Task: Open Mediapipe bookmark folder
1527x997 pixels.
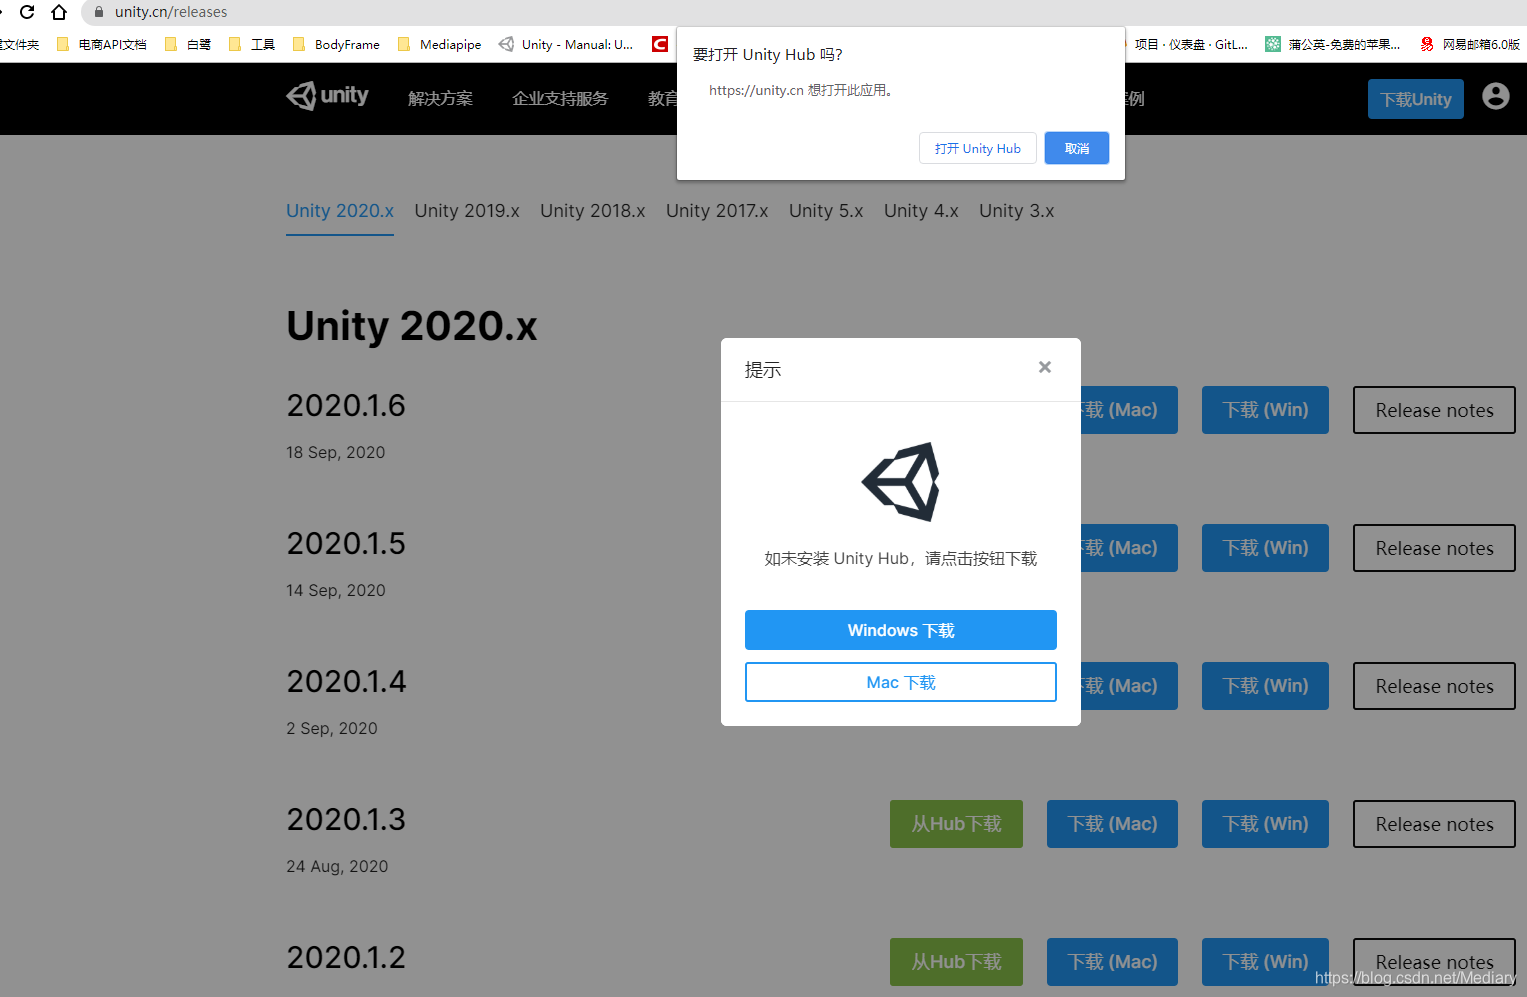Action: pyautogui.click(x=440, y=44)
